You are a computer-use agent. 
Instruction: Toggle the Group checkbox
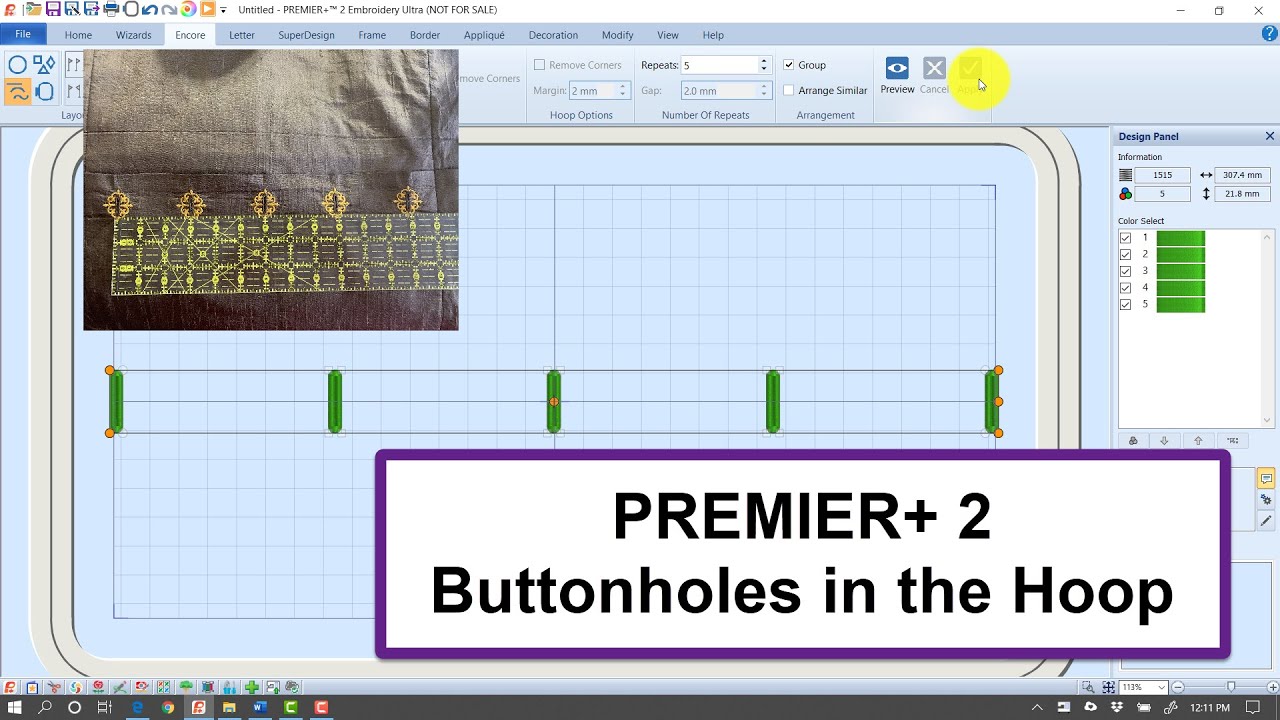click(x=789, y=65)
